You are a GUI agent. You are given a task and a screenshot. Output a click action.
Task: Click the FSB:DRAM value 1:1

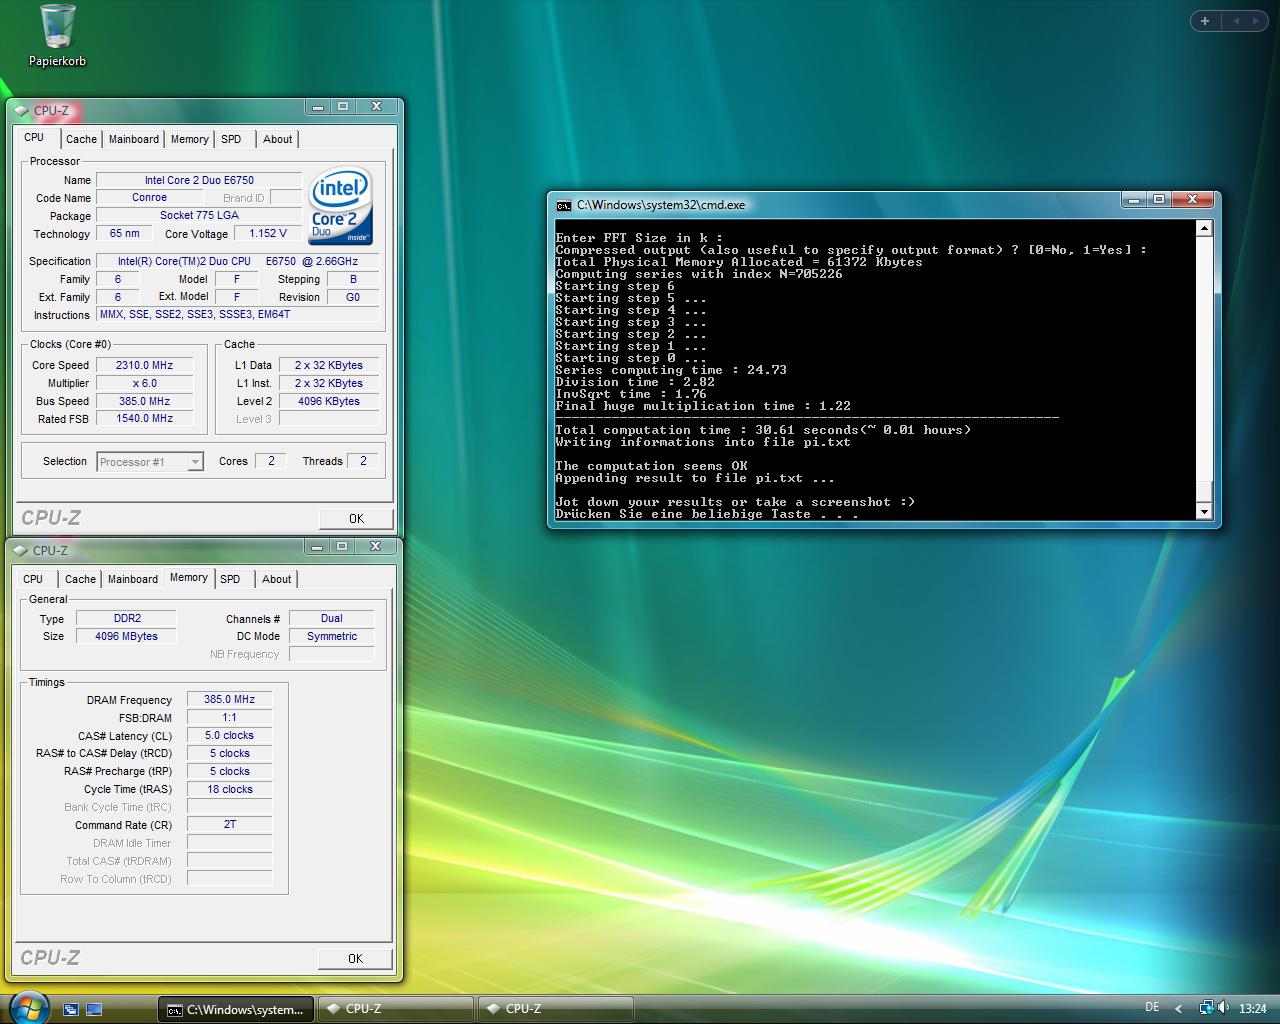coord(230,718)
